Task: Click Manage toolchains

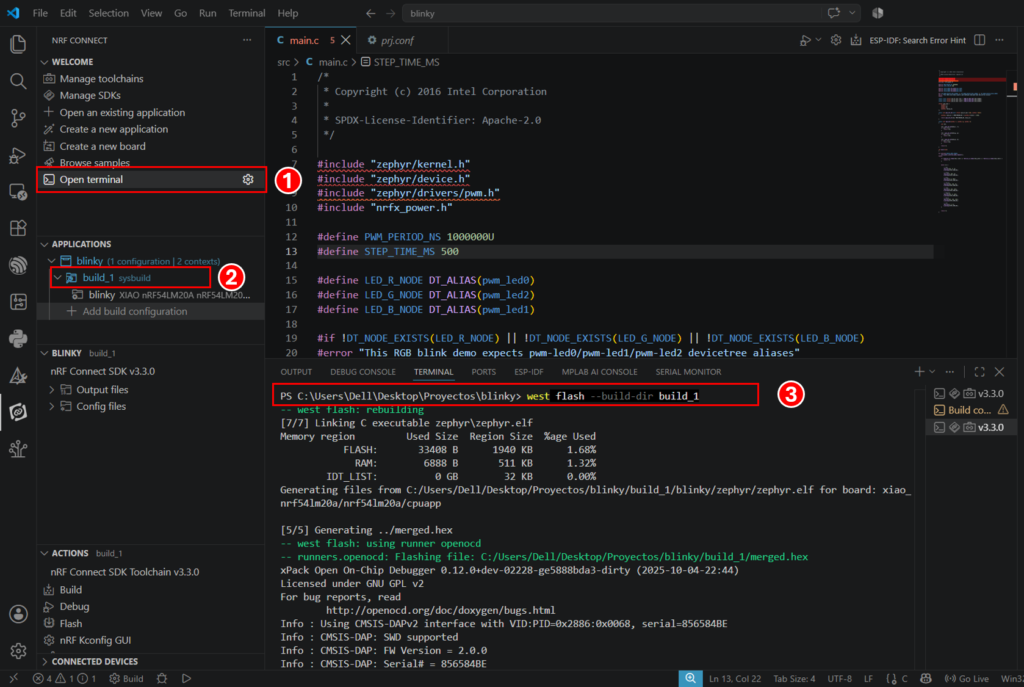Action: (x=101, y=78)
